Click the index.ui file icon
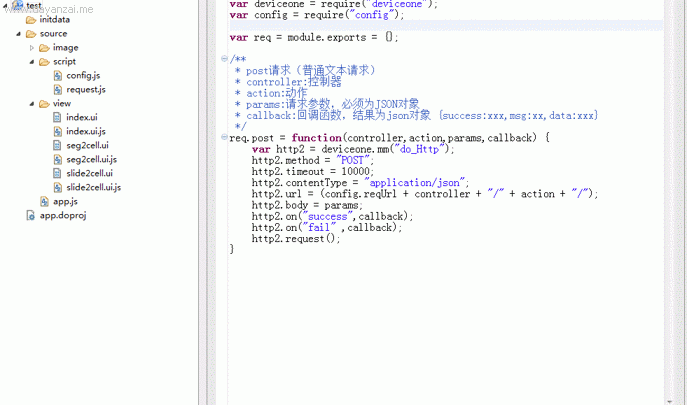The width and height of the screenshot is (687, 405). 57,117
